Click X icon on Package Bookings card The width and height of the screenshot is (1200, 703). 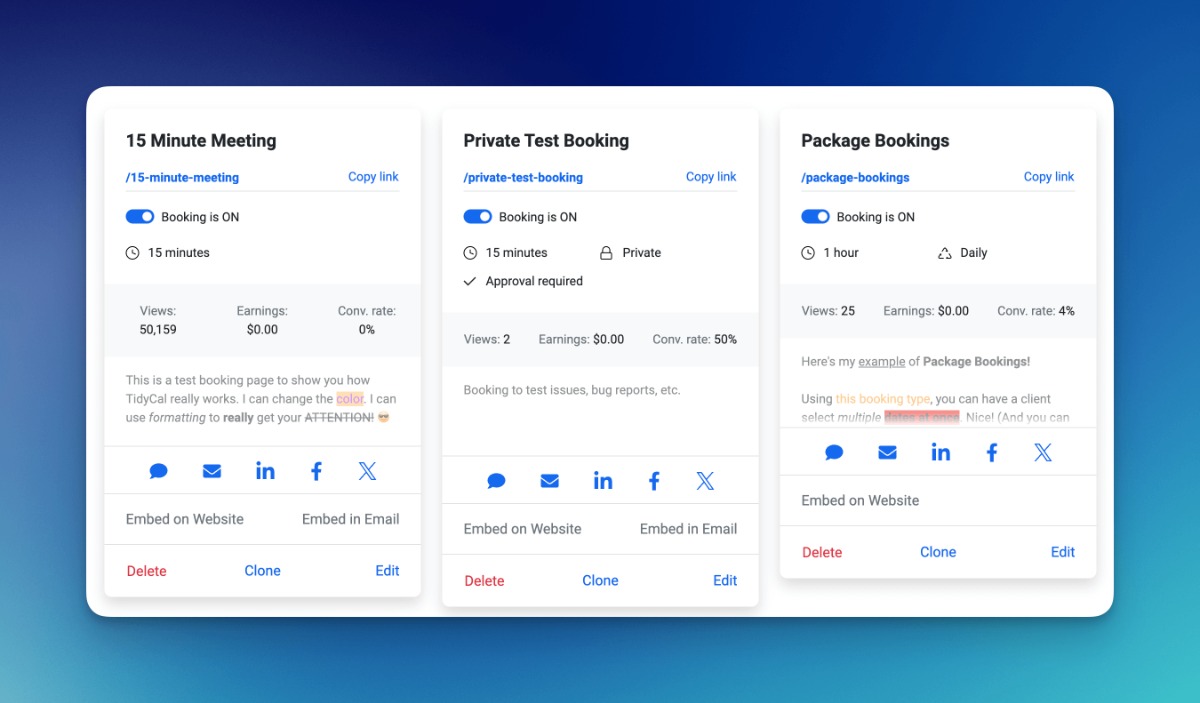point(1043,453)
